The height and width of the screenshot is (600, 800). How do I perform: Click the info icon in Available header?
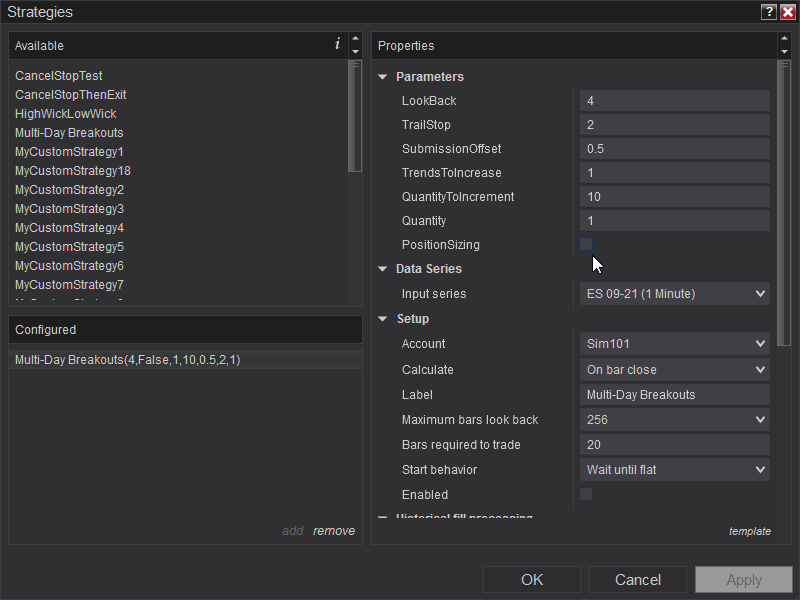[x=337, y=44]
